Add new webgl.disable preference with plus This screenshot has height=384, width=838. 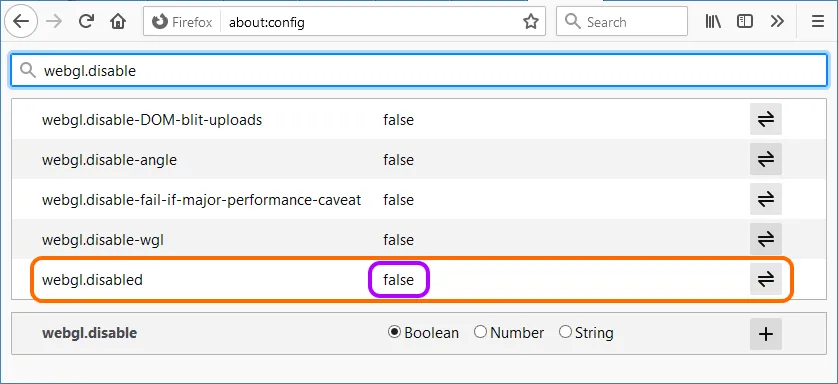click(x=766, y=334)
